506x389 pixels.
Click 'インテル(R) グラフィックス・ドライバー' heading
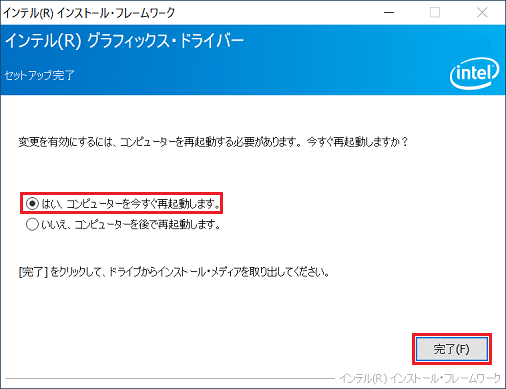coord(124,41)
